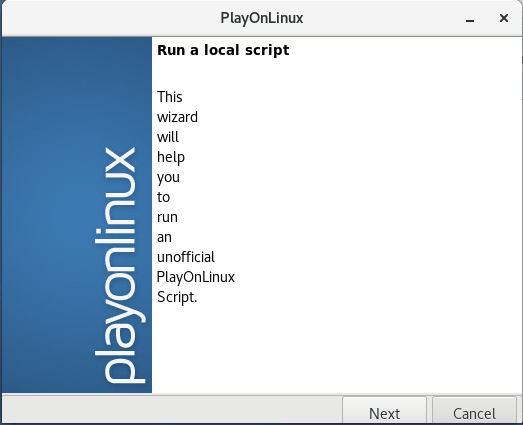The height and width of the screenshot is (425, 523).
Task: Minimize the PlayOnLinux window
Action: click(470, 18)
